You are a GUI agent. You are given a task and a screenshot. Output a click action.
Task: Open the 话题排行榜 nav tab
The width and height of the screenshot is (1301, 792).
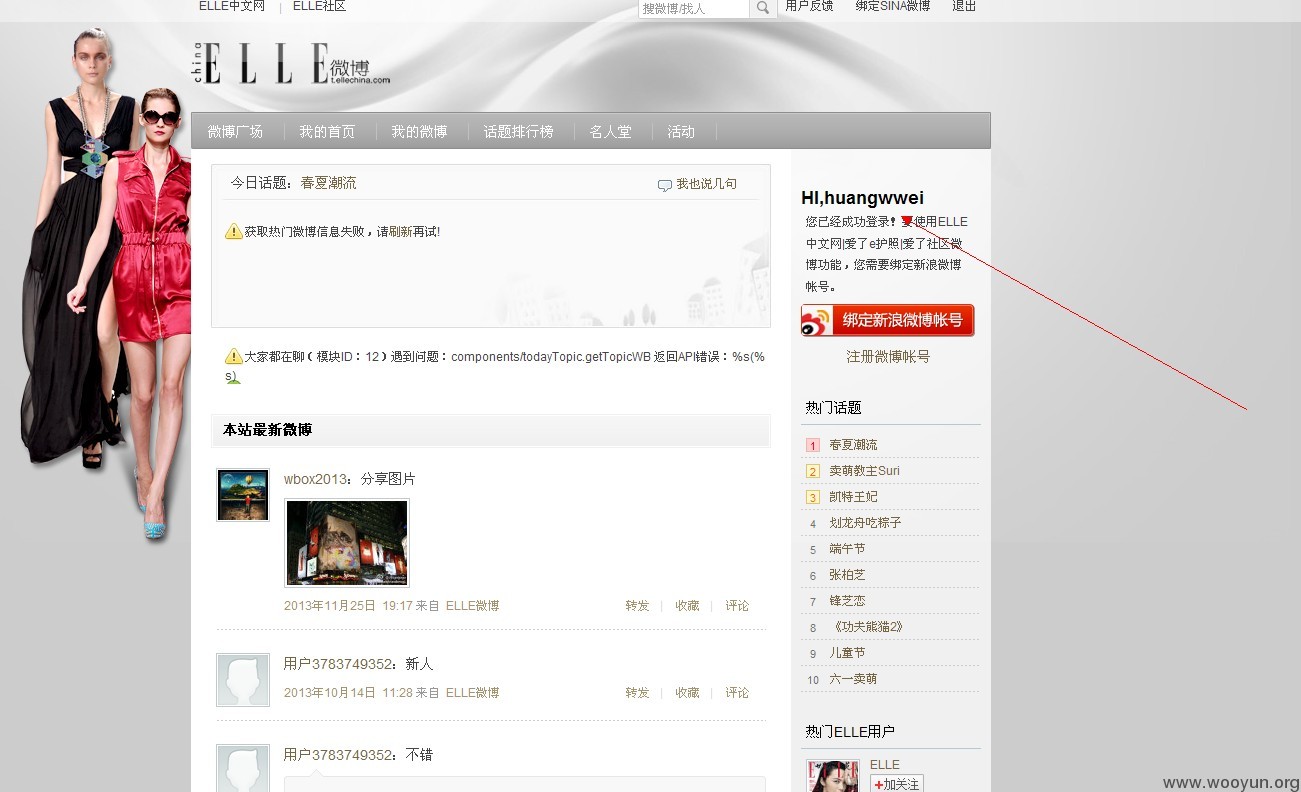pyautogui.click(x=518, y=131)
